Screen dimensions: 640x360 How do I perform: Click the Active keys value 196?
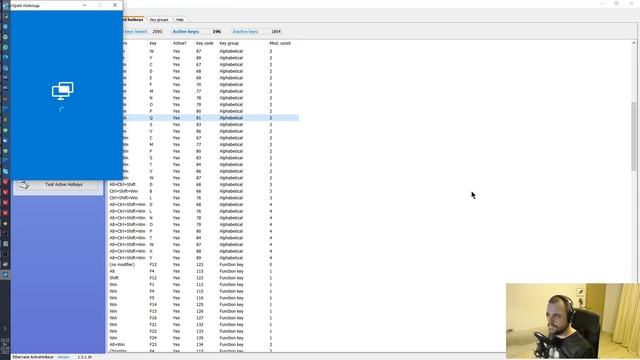[217, 31]
